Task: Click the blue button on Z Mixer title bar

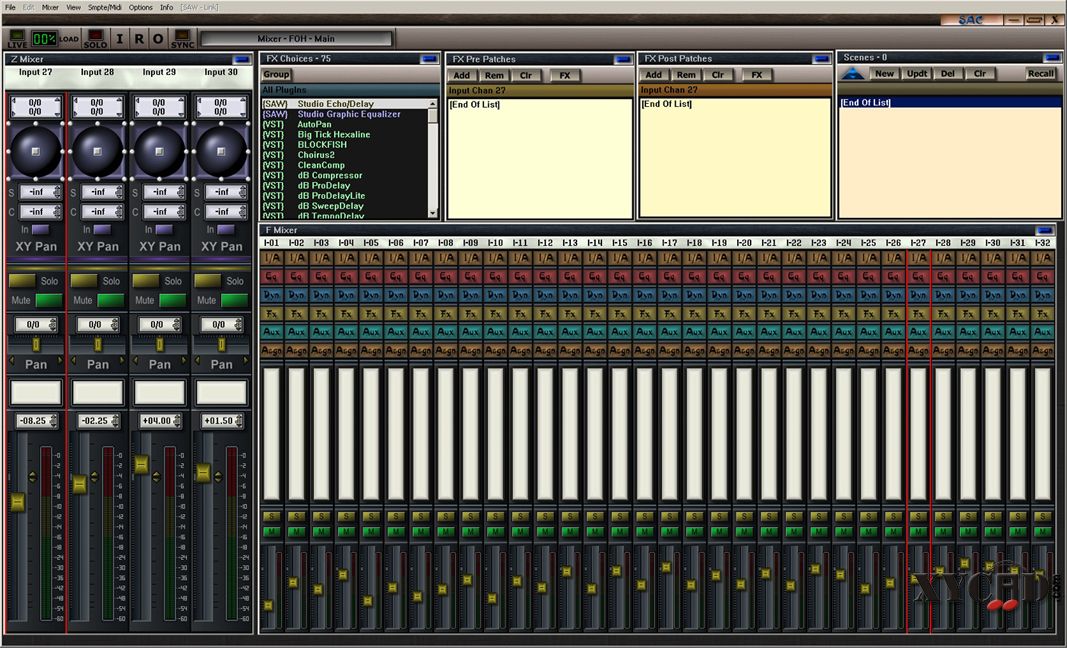Action: (242, 59)
